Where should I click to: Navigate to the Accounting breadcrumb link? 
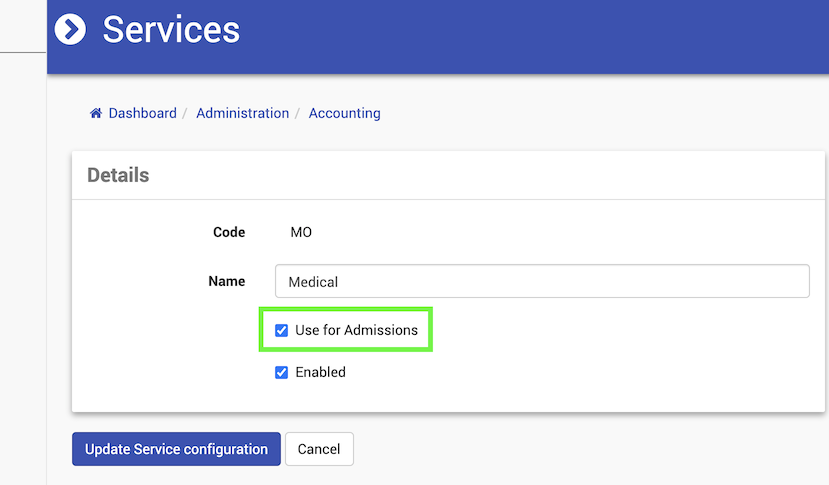tap(344, 113)
